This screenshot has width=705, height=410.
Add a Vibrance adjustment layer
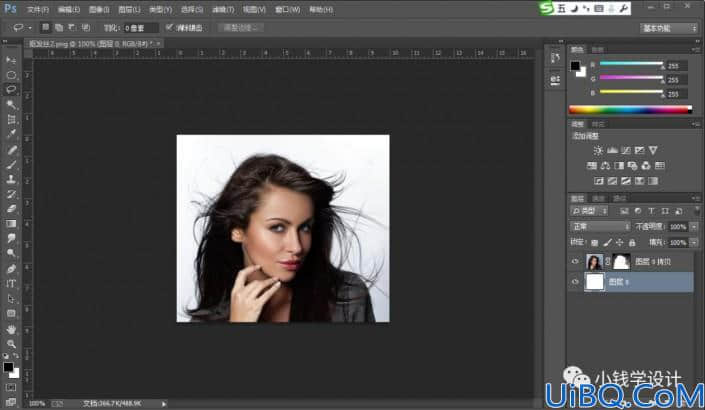tap(653, 150)
